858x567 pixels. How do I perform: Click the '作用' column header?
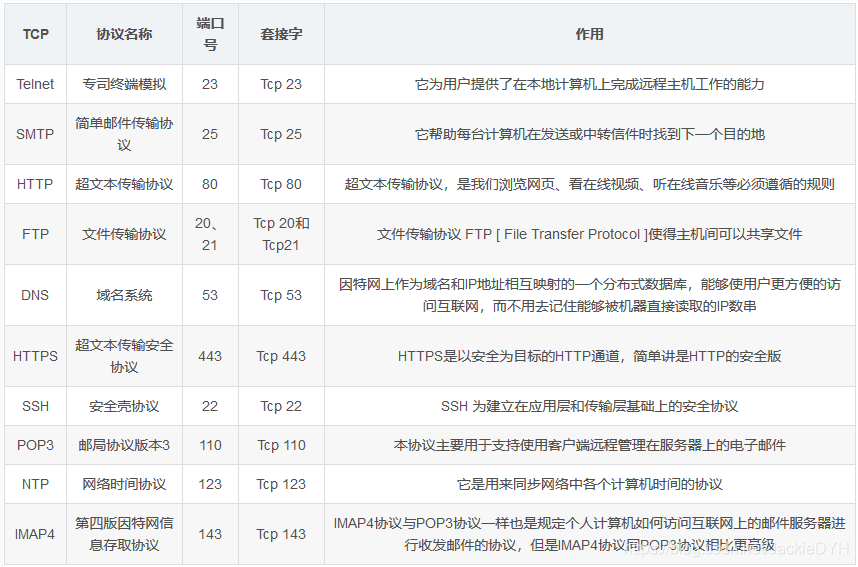pos(589,34)
